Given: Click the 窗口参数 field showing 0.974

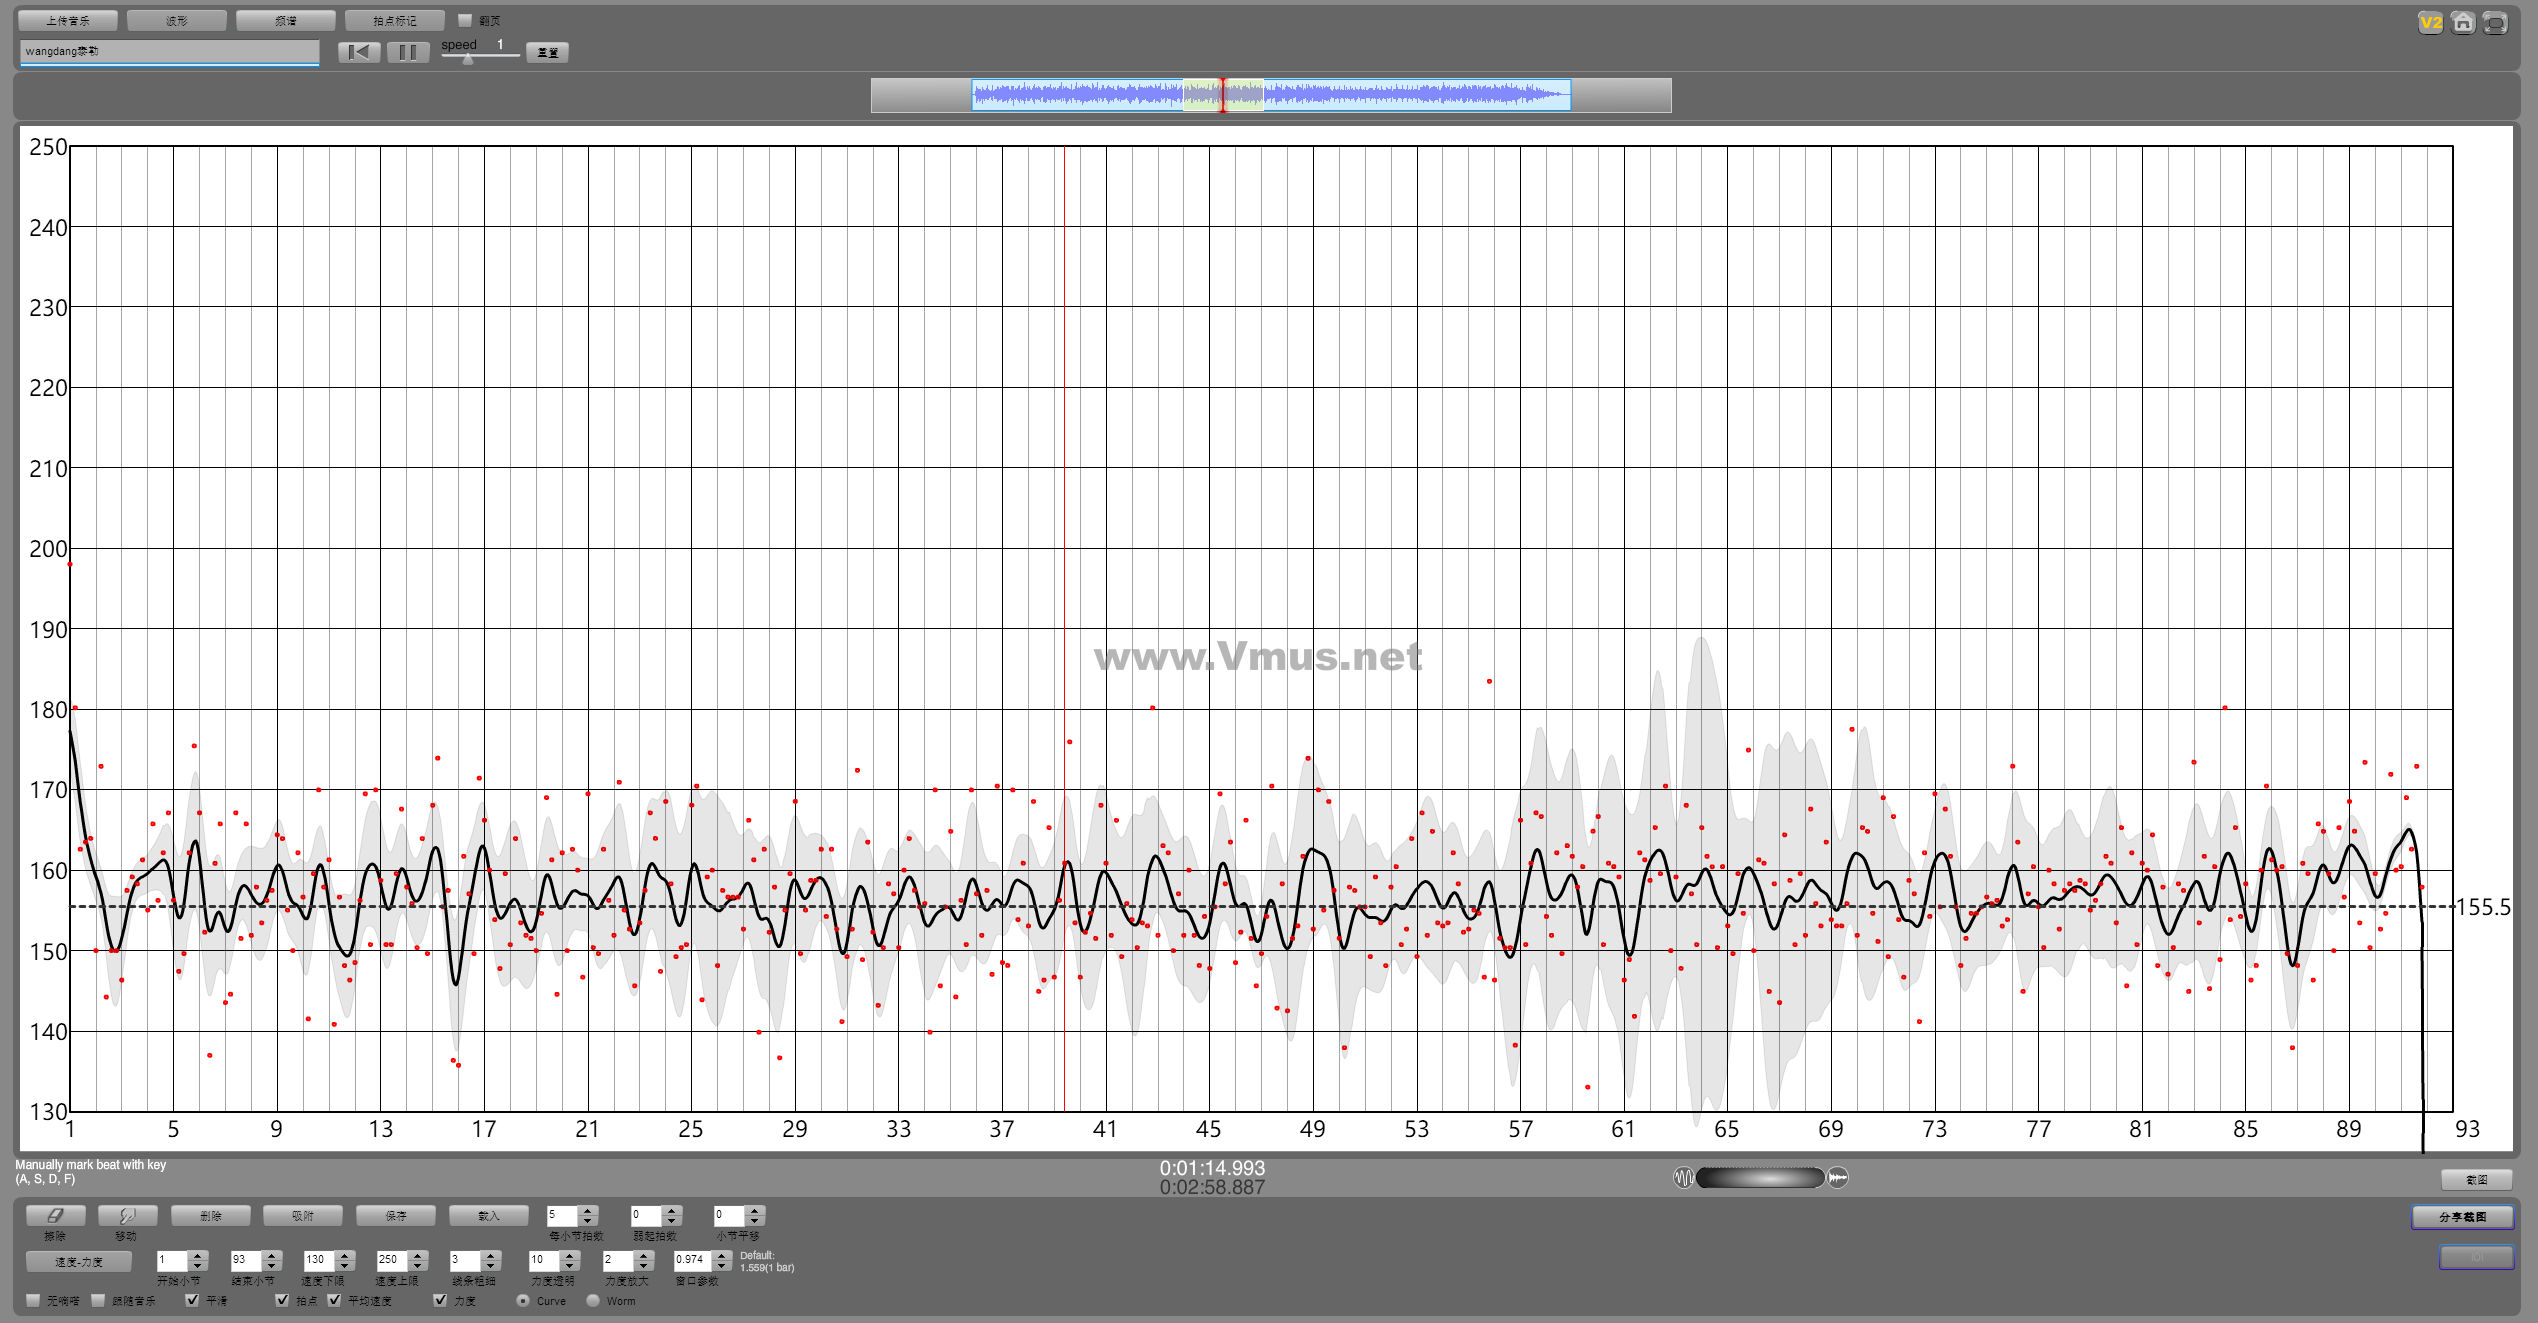Looking at the screenshot, I should pos(693,1260).
